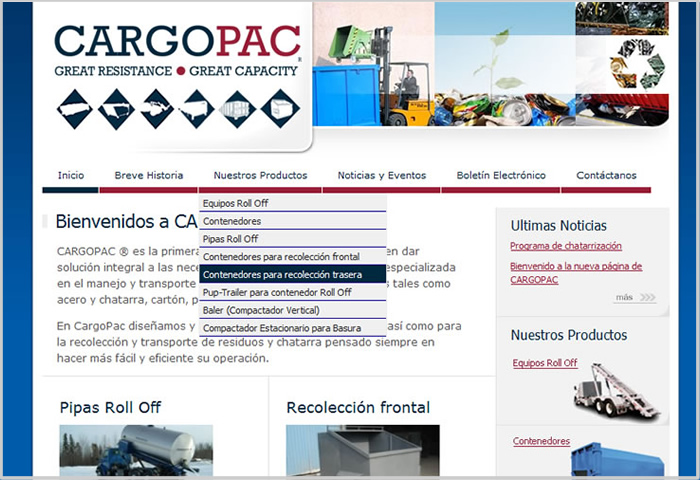Image resolution: width=700 pixels, height=480 pixels.
Task: Click the Ultimas Noticias heading
Action: (558, 225)
